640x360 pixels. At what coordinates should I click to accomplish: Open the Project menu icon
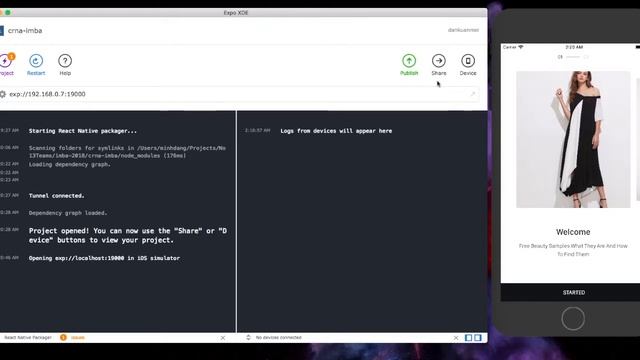tap(6, 61)
